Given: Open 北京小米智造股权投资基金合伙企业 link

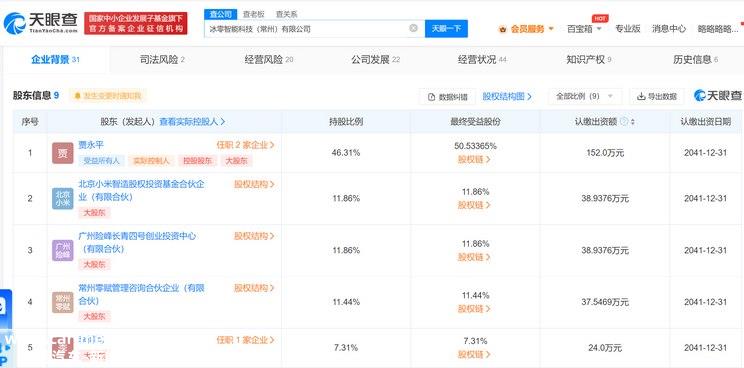Looking at the screenshot, I should [141, 190].
